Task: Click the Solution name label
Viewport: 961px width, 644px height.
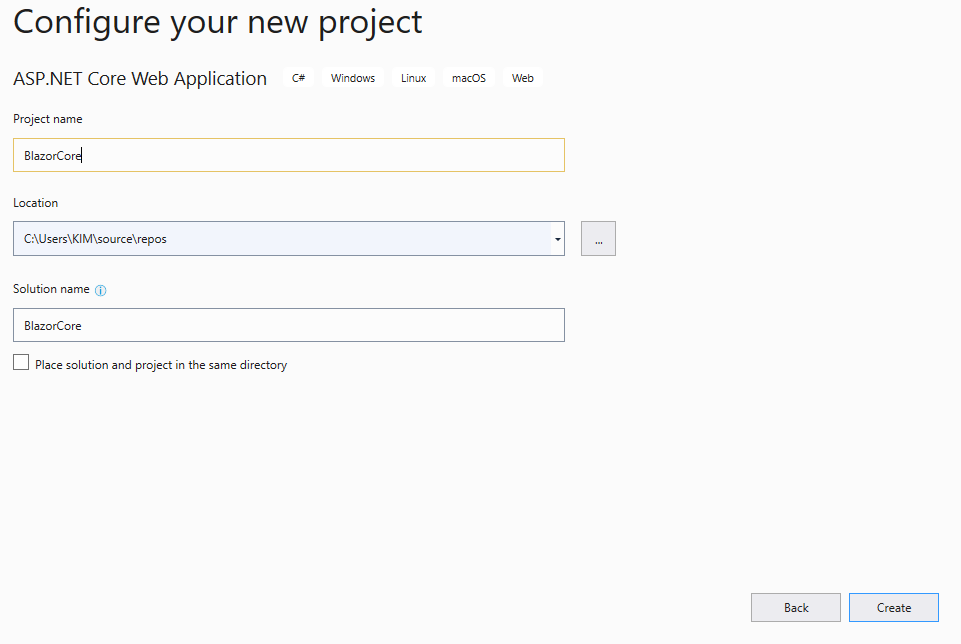Action: coord(51,289)
